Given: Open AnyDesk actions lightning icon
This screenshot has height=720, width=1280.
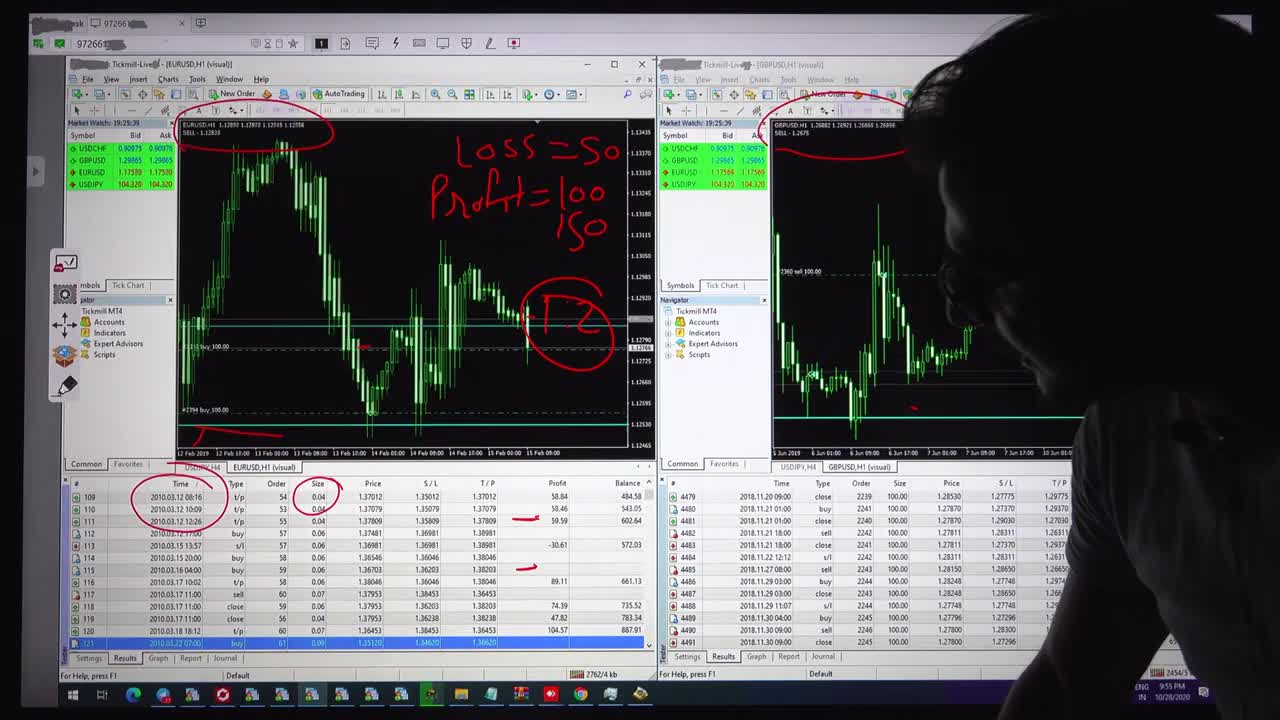Looking at the screenshot, I should (x=396, y=43).
